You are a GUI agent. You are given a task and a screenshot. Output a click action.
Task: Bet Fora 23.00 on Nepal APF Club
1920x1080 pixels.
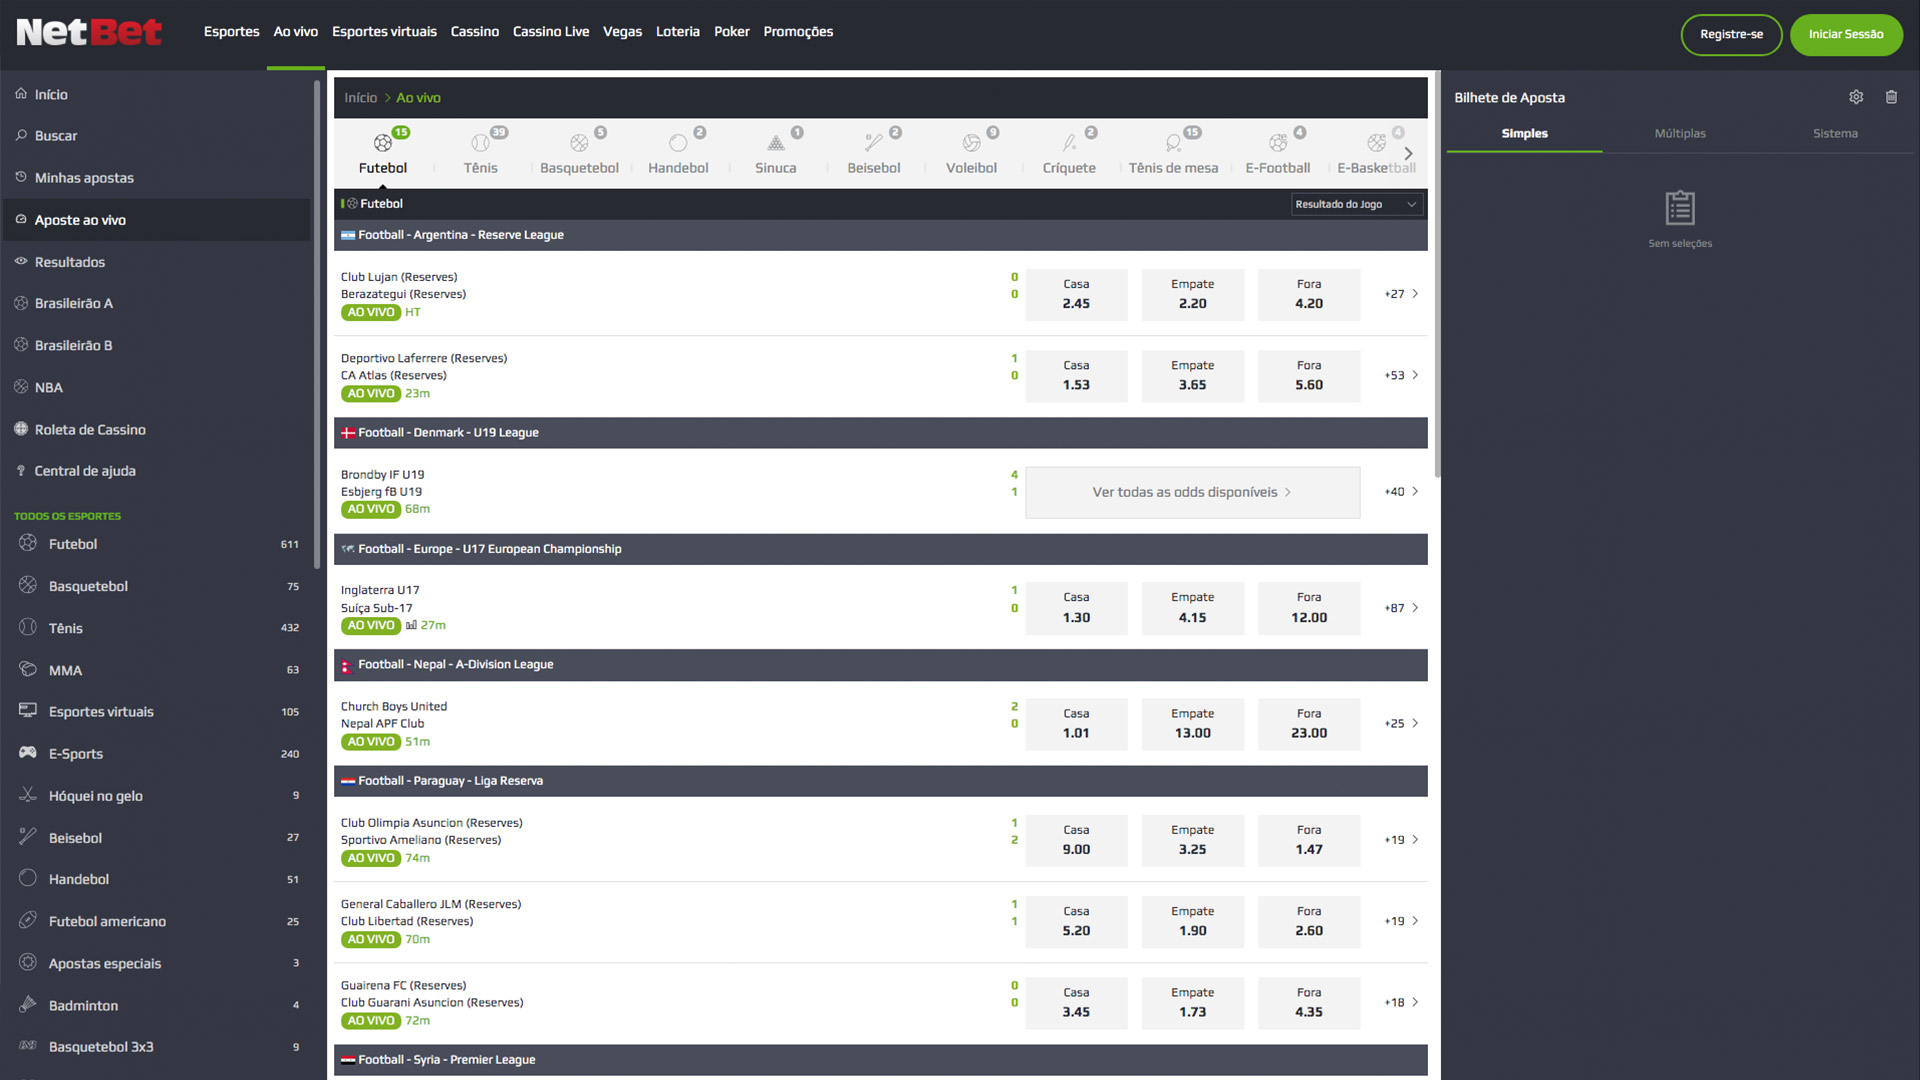click(x=1309, y=723)
